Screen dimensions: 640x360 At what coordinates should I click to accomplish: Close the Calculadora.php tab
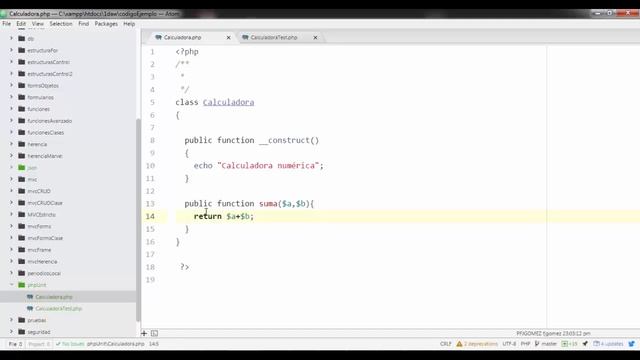click(229, 38)
